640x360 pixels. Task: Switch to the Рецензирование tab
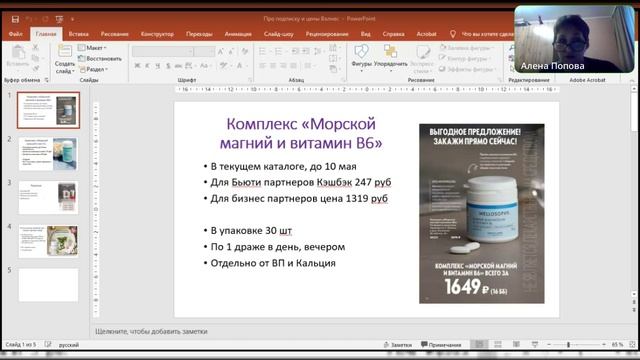327,34
